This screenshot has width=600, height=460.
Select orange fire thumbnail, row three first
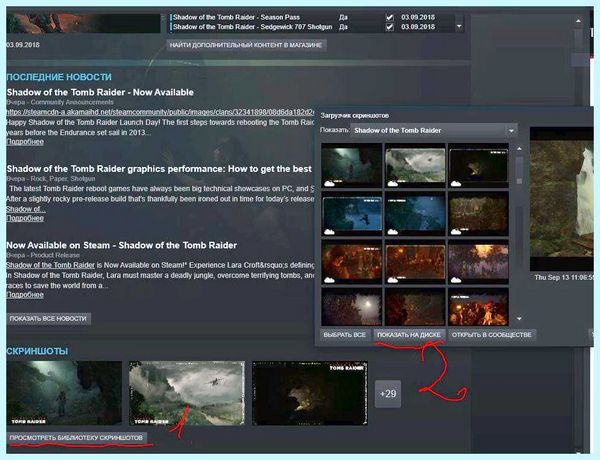352,262
